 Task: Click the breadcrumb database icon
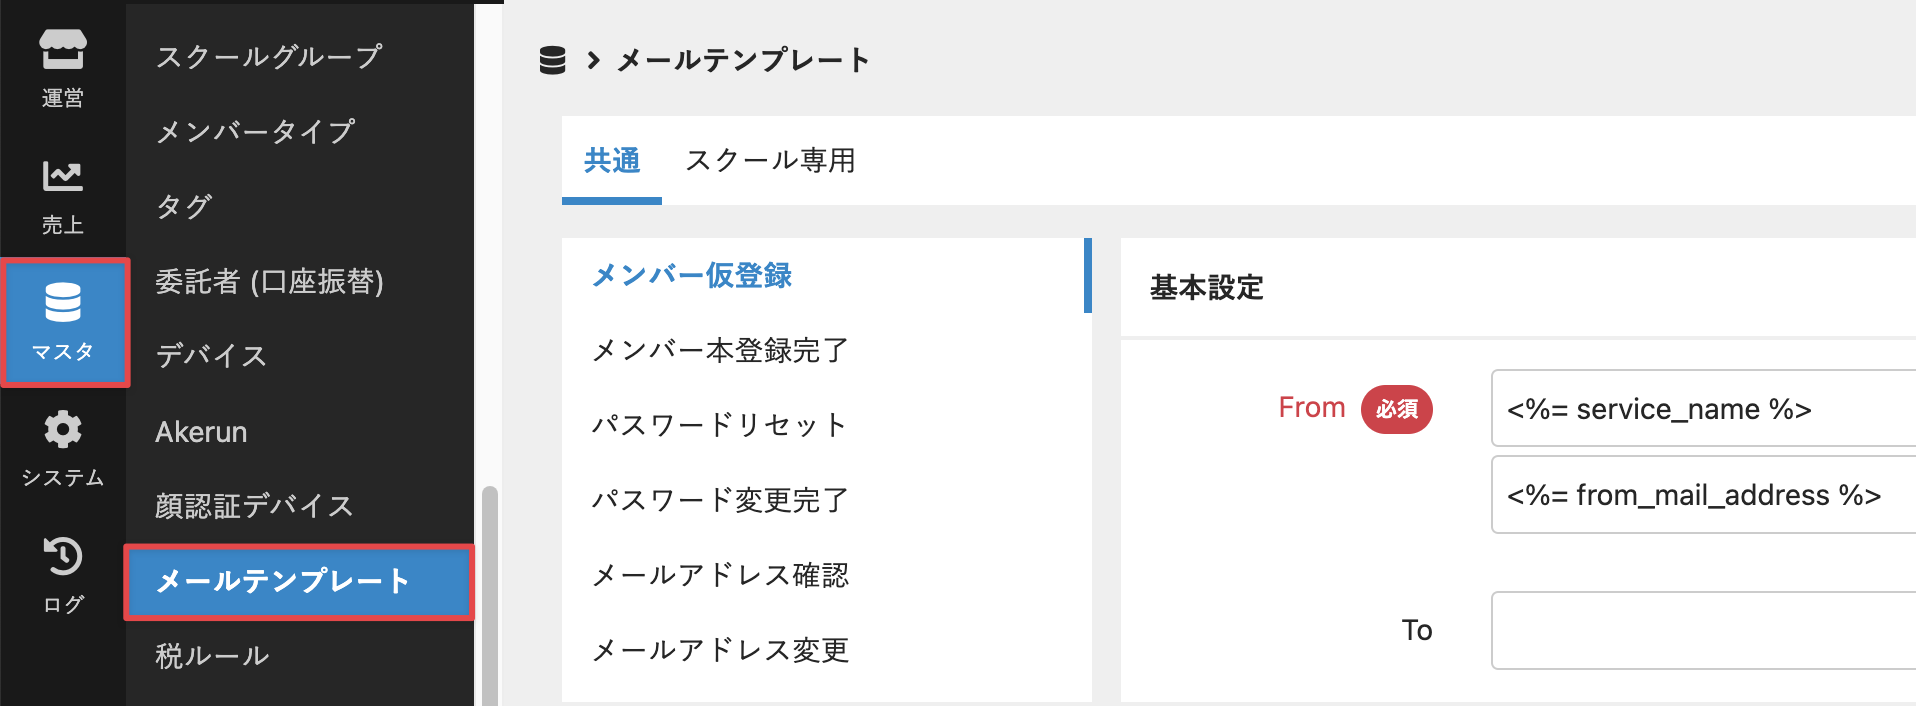point(552,61)
